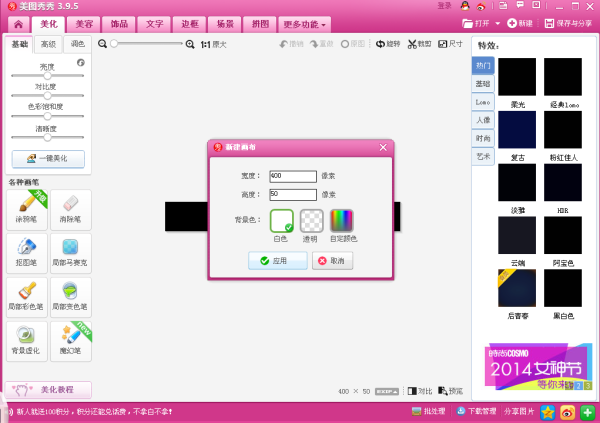Click the 撤销 undo icon
This screenshot has width=600, height=423.
coord(284,44)
